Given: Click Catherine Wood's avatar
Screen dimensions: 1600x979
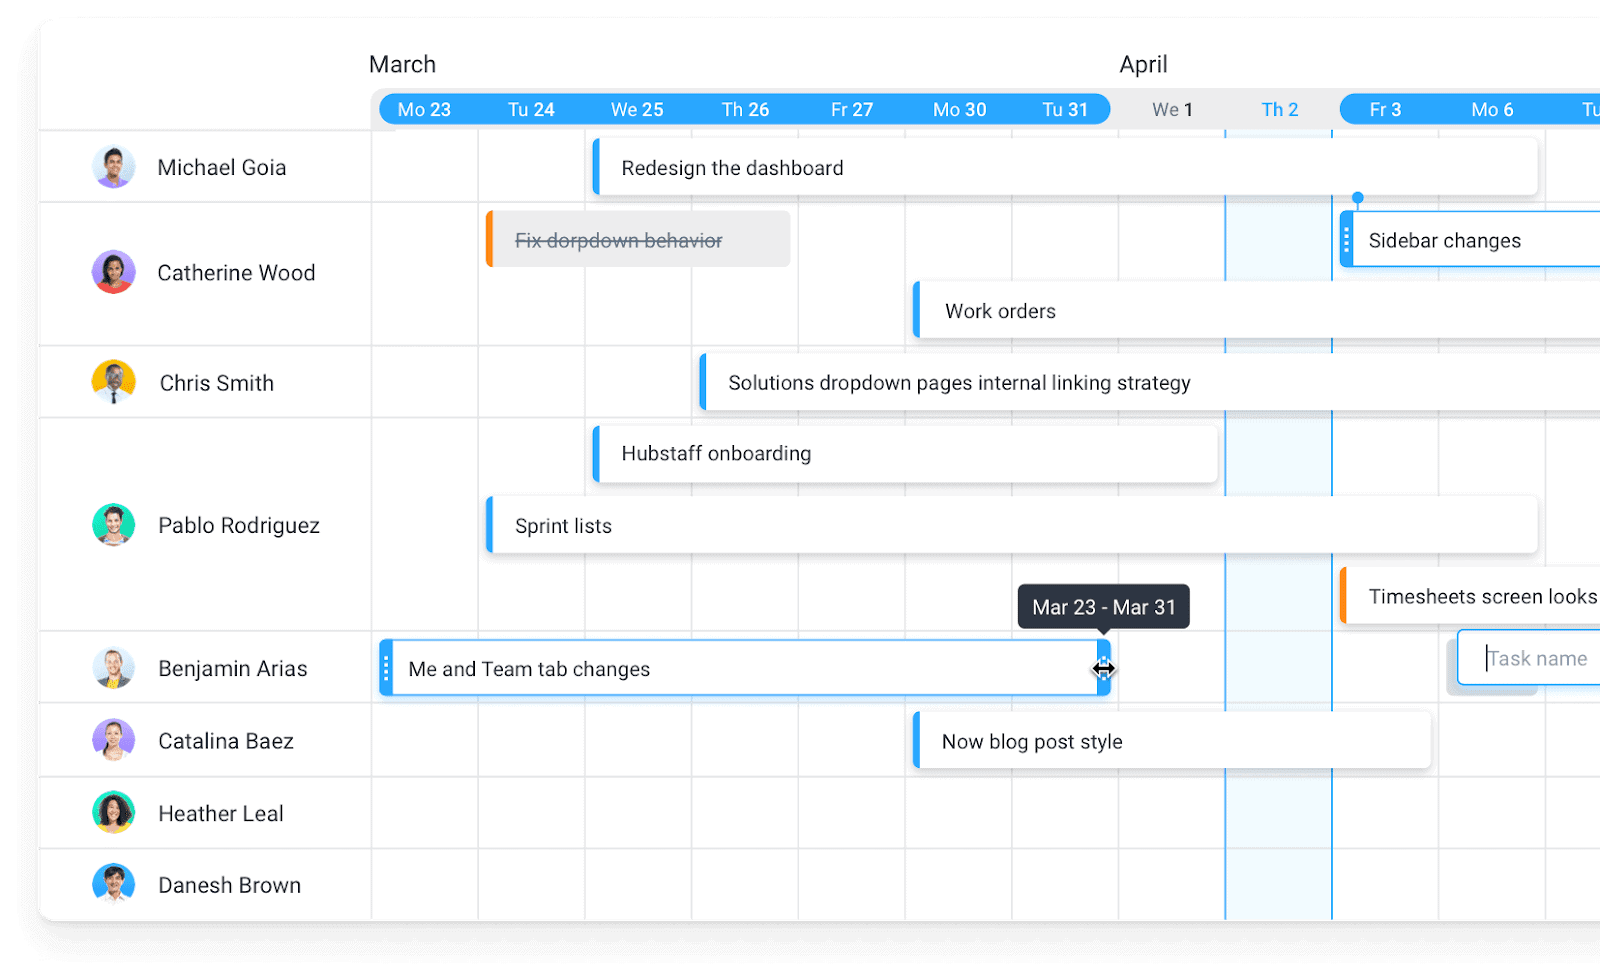Looking at the screenshot, I should click(x=114, y=272).
